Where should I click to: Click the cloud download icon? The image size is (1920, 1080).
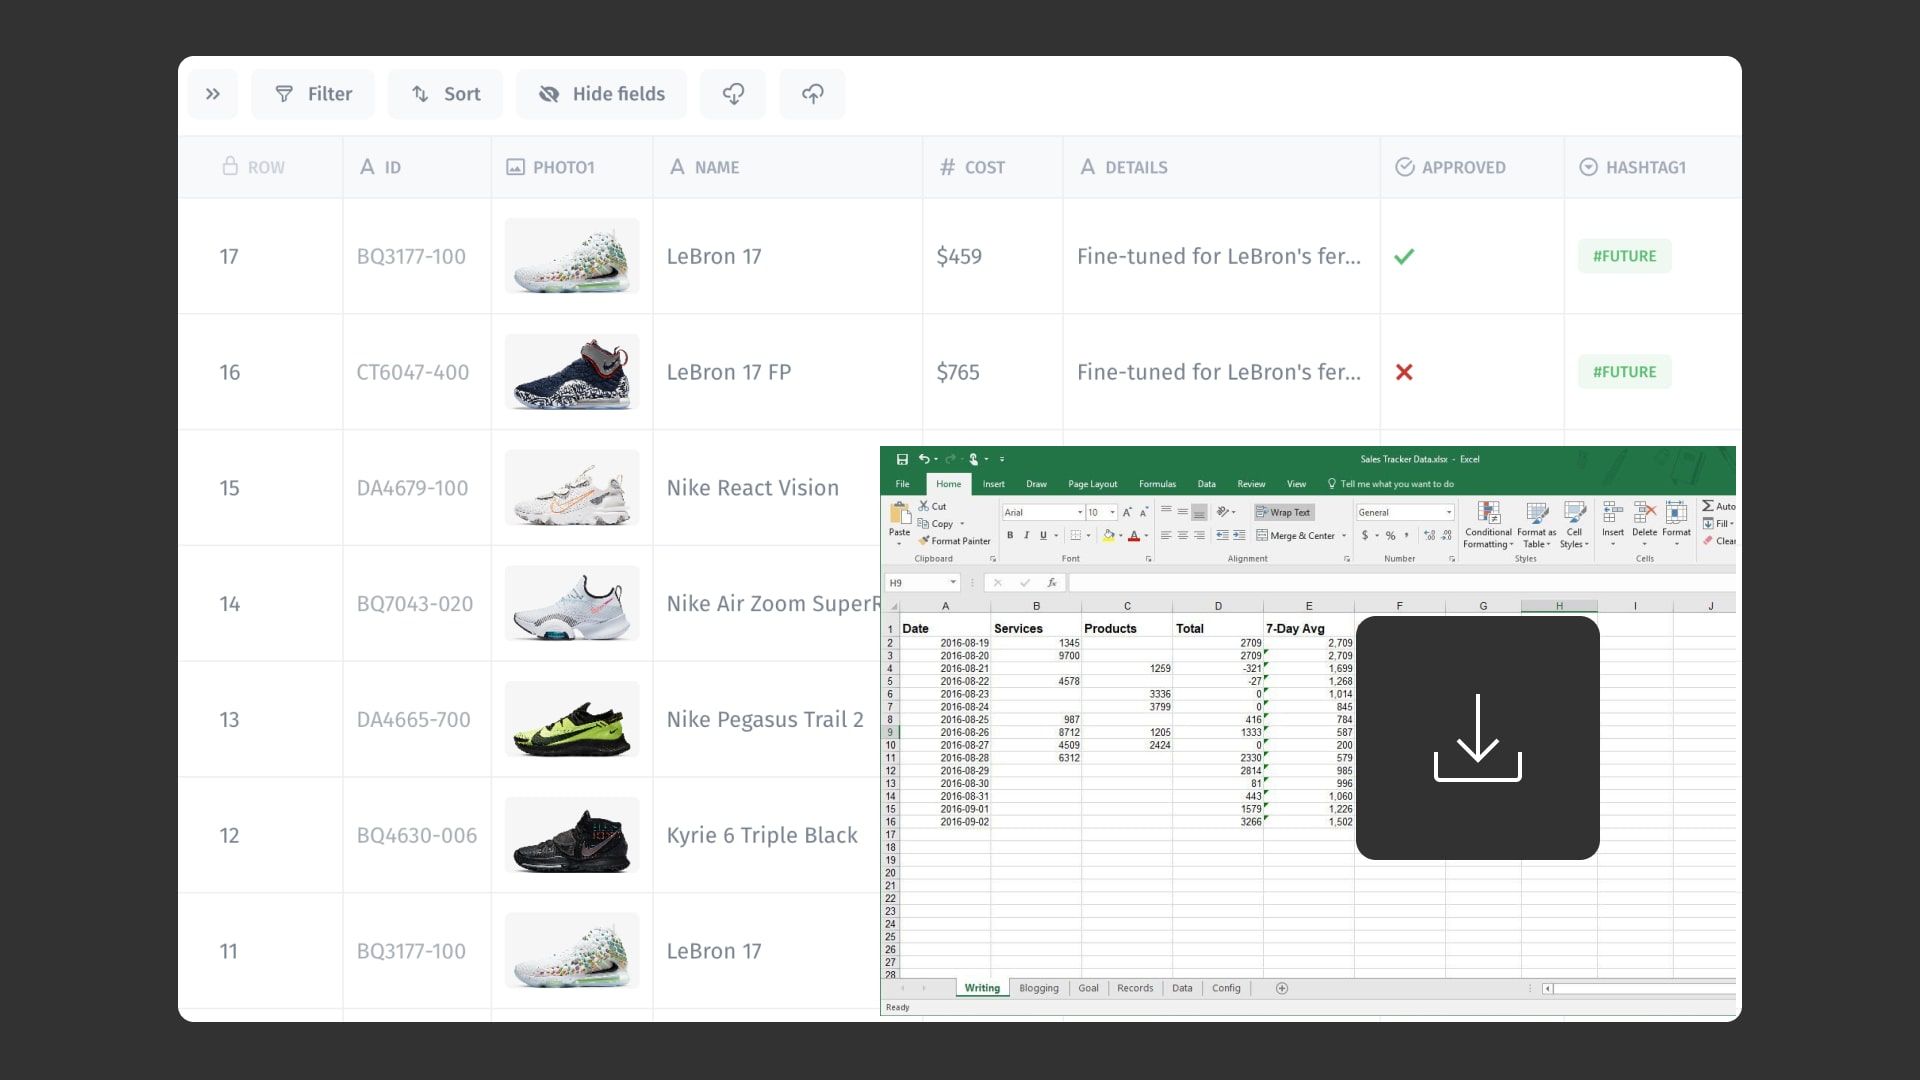[733, 94]
